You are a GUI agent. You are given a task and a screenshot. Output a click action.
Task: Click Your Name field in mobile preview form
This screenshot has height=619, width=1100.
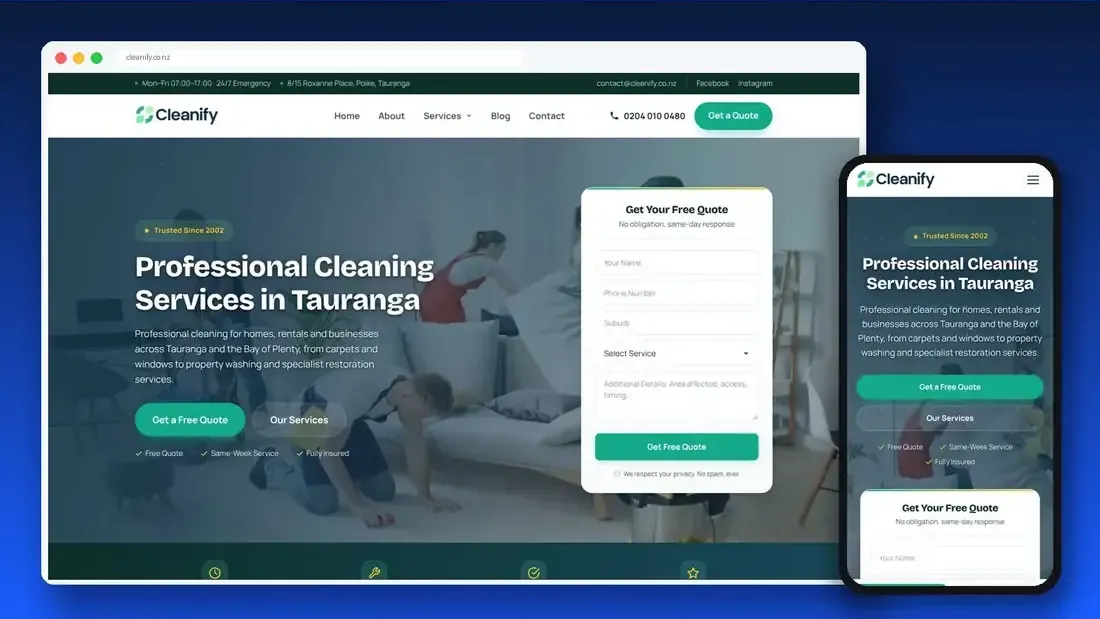click(x=950, y=558)
